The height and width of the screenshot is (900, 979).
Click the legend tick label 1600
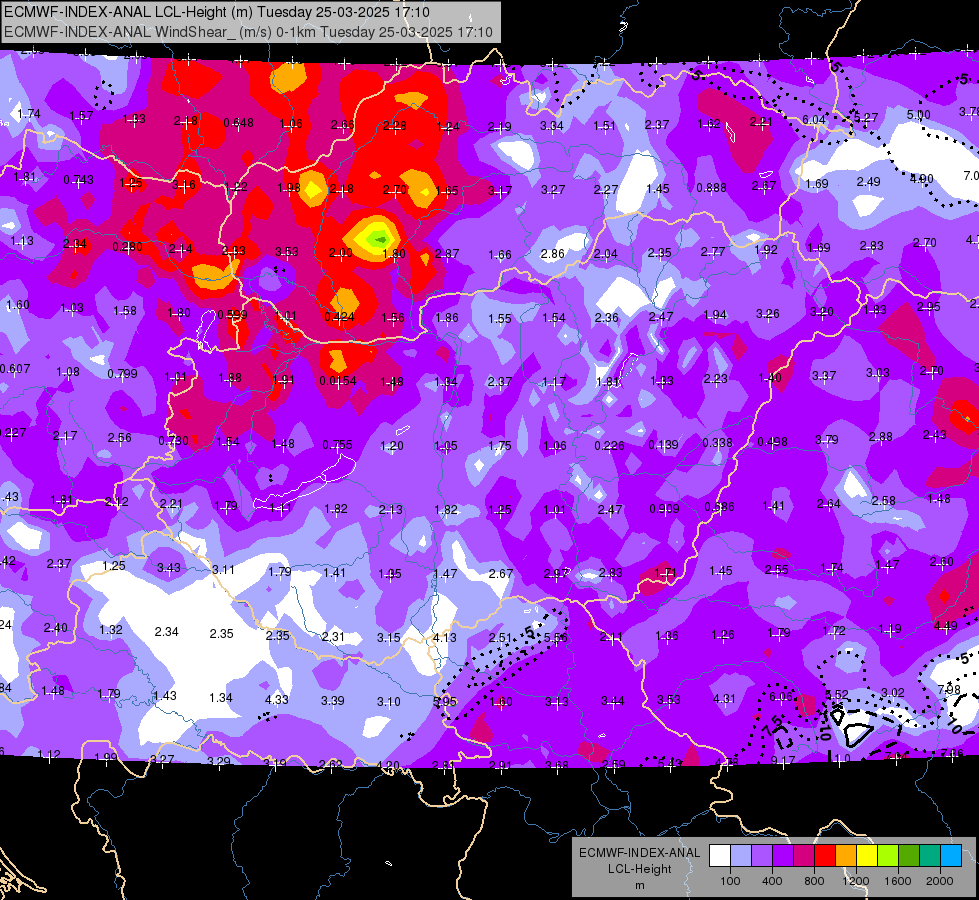[898, 881]
